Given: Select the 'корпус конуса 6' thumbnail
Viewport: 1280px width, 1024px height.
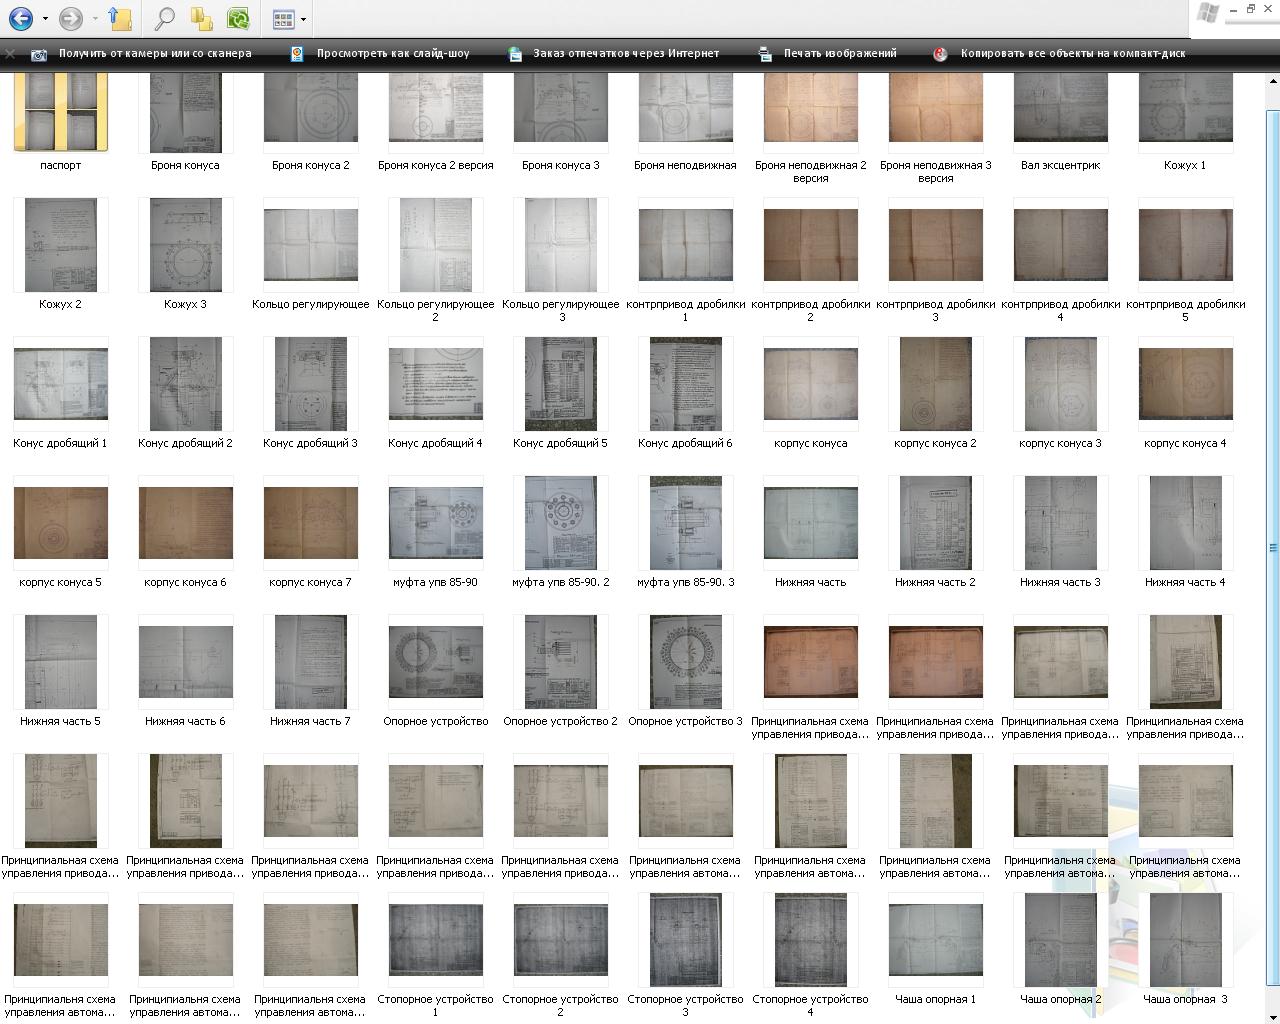Looking at the screenshot, I should pos(185,522).
